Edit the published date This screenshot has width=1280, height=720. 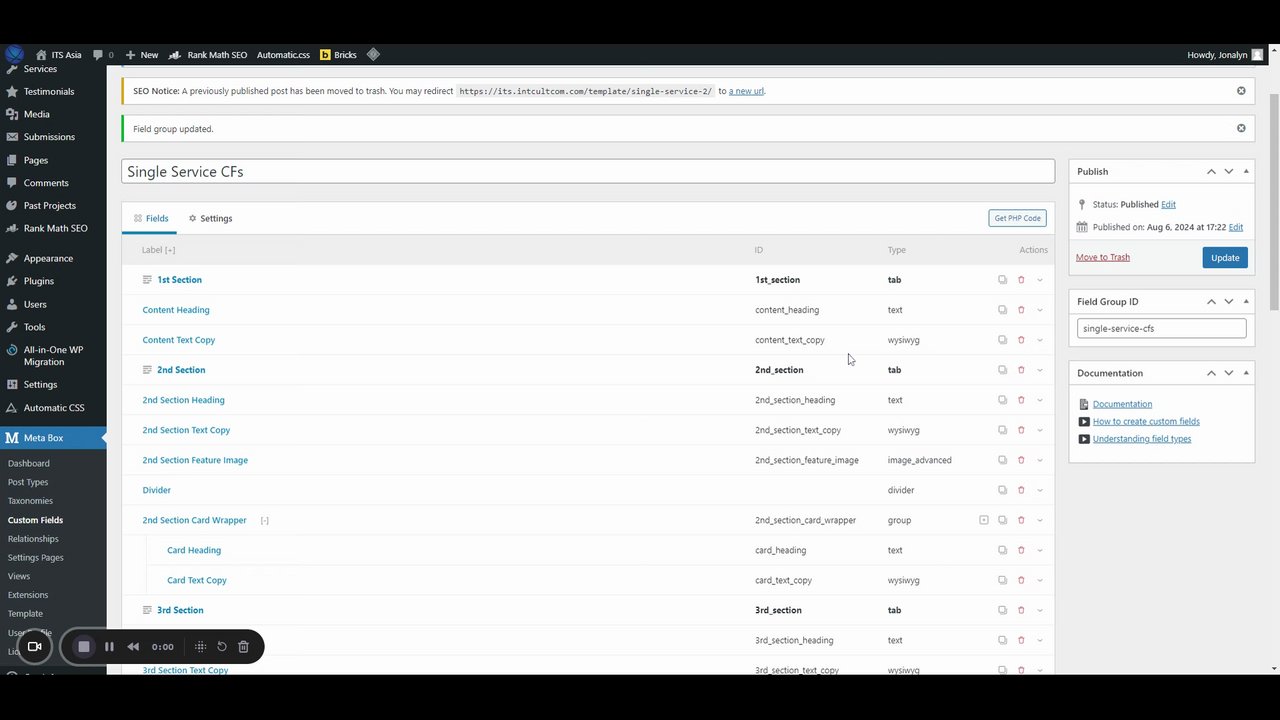pyautogui.click(x=1236, y=227)
